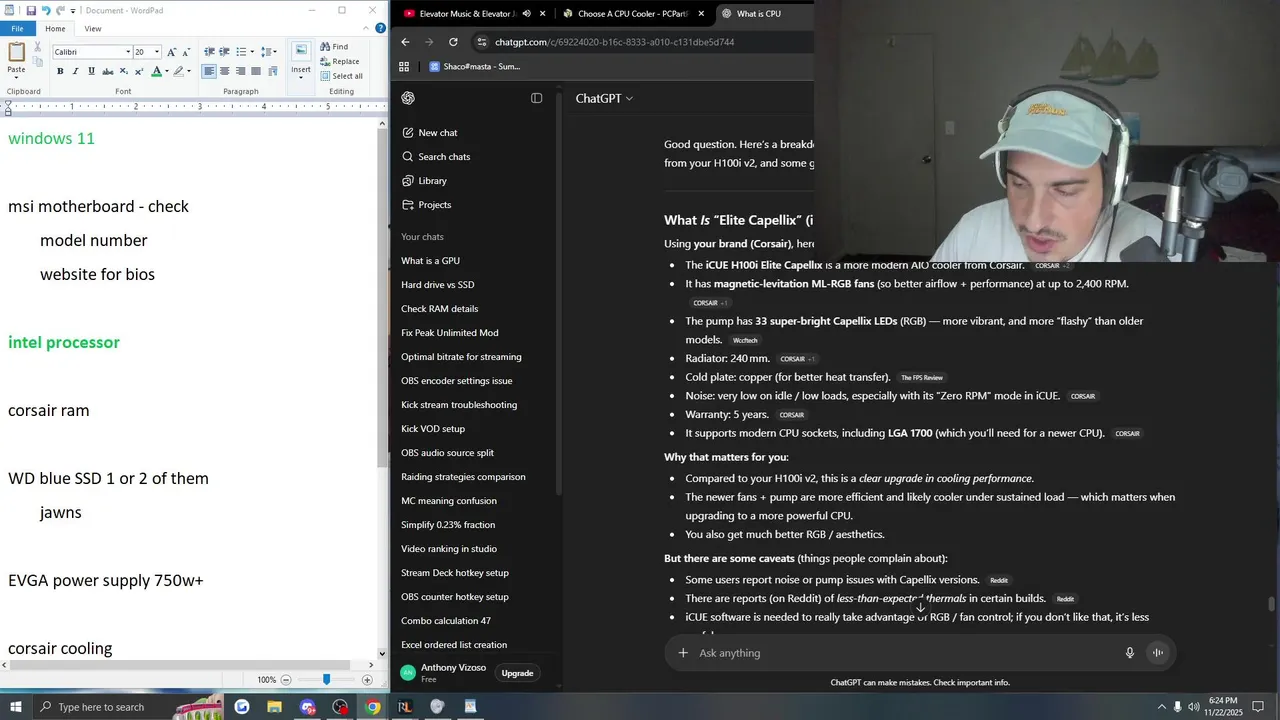1280x720 pixels.
Task: View site information icon in address bar
Action: tap(482, 42)
